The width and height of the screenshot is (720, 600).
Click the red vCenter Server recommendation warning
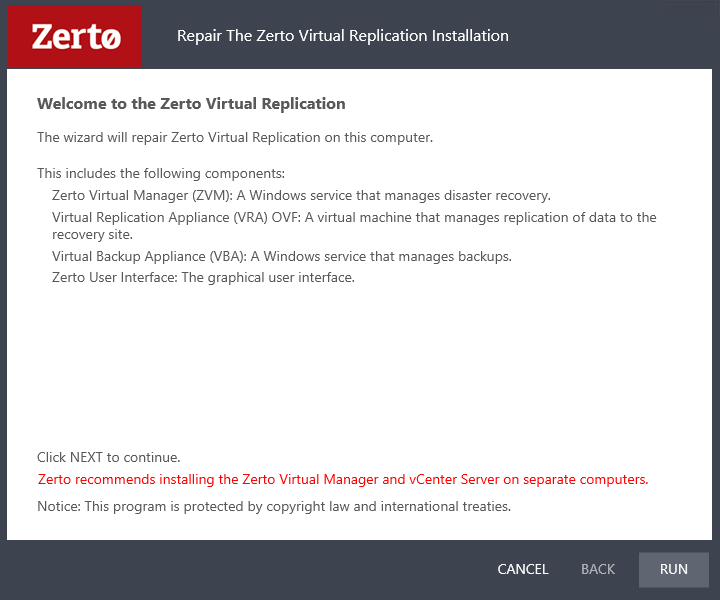point(343,479)
